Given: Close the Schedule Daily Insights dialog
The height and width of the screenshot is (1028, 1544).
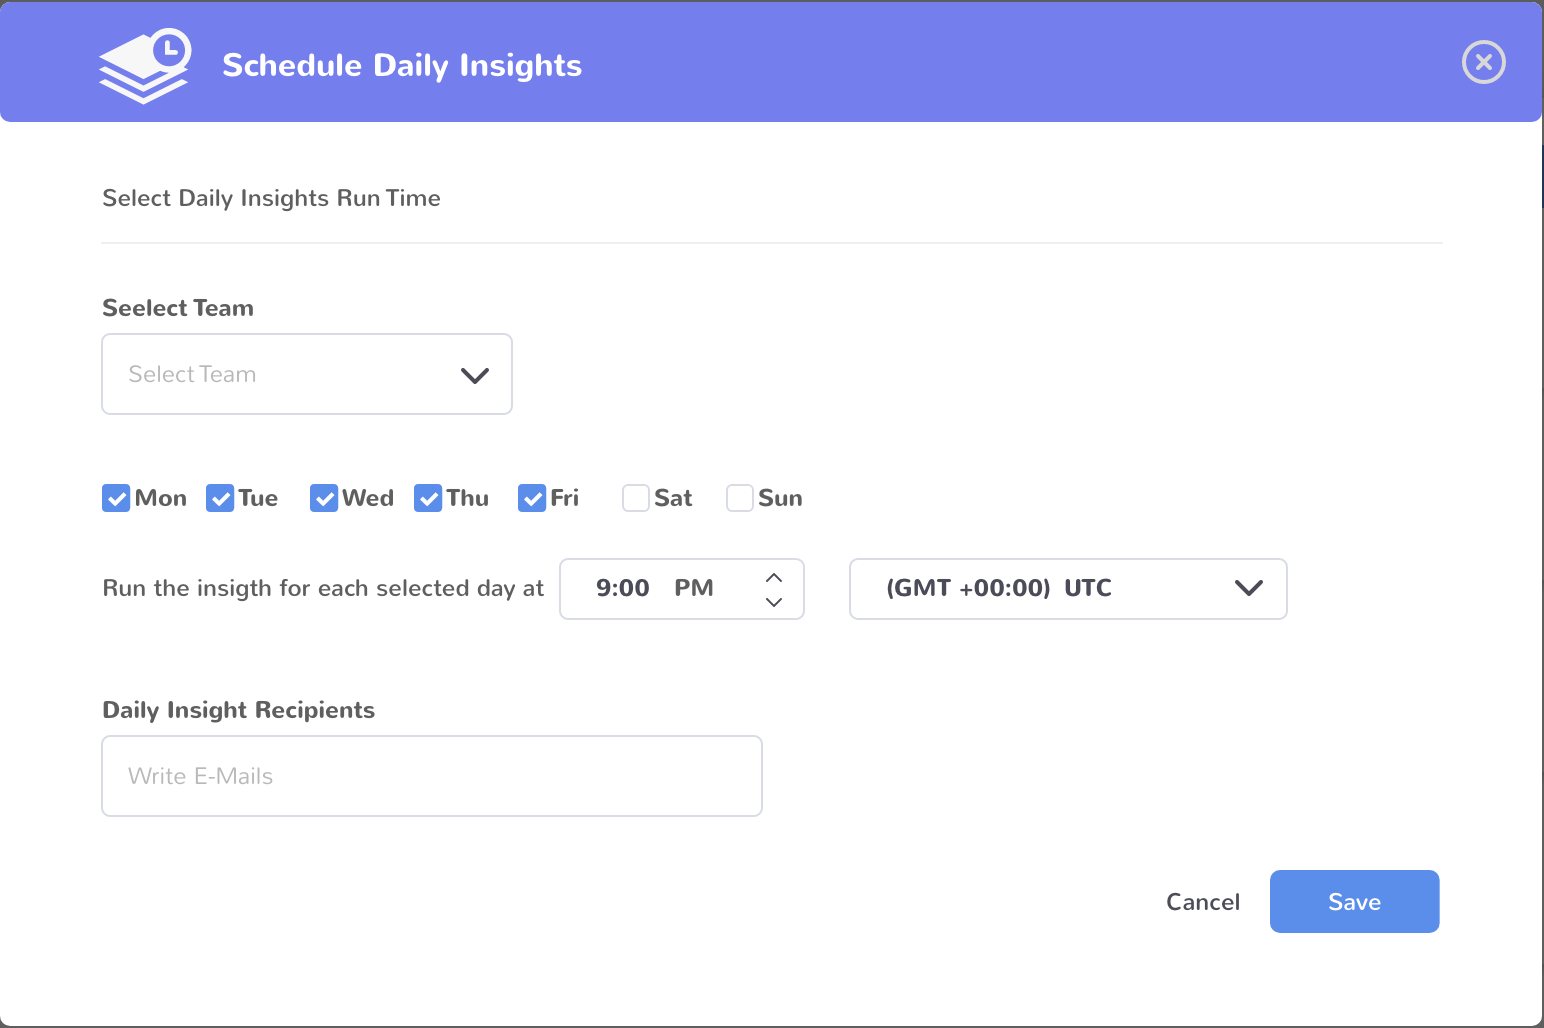Looking at the screenshot, I should point(1483,62).
